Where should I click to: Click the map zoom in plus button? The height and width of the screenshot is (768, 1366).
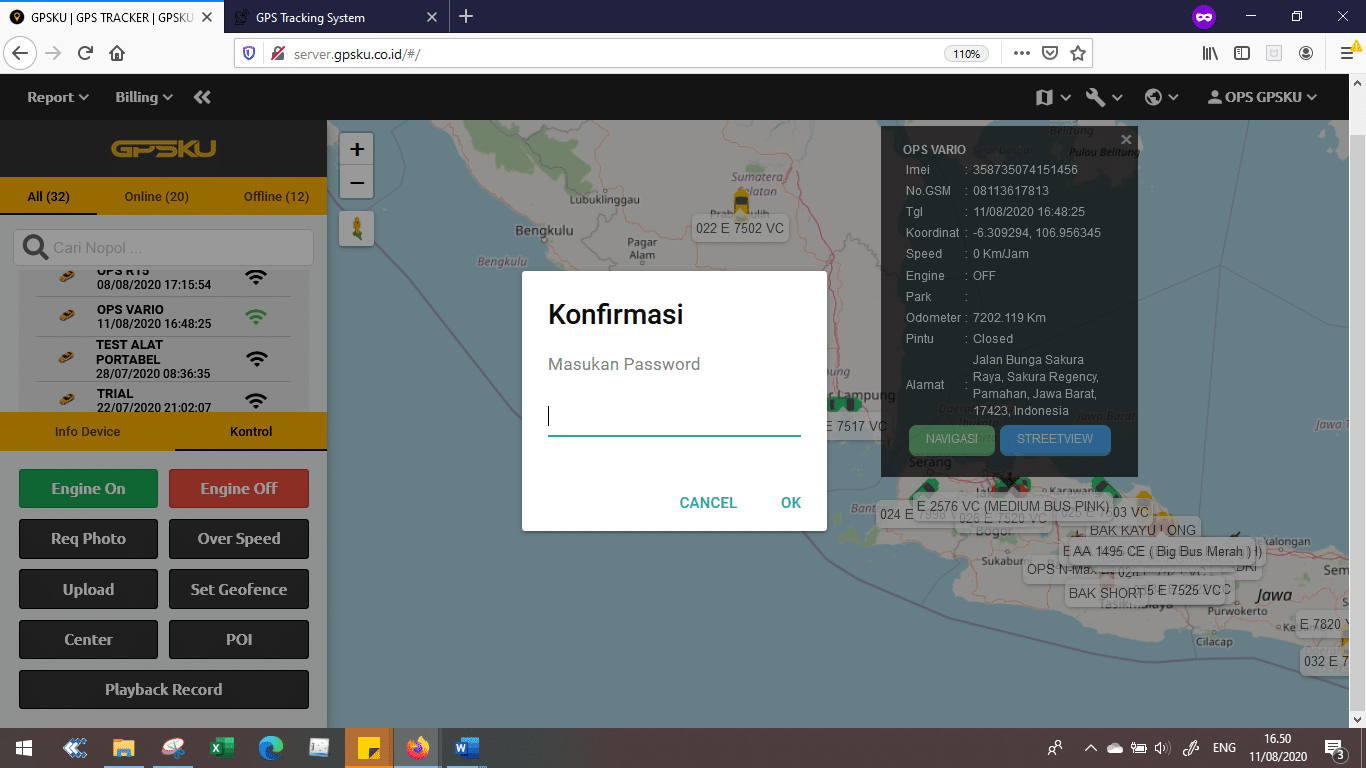[357, 150]
